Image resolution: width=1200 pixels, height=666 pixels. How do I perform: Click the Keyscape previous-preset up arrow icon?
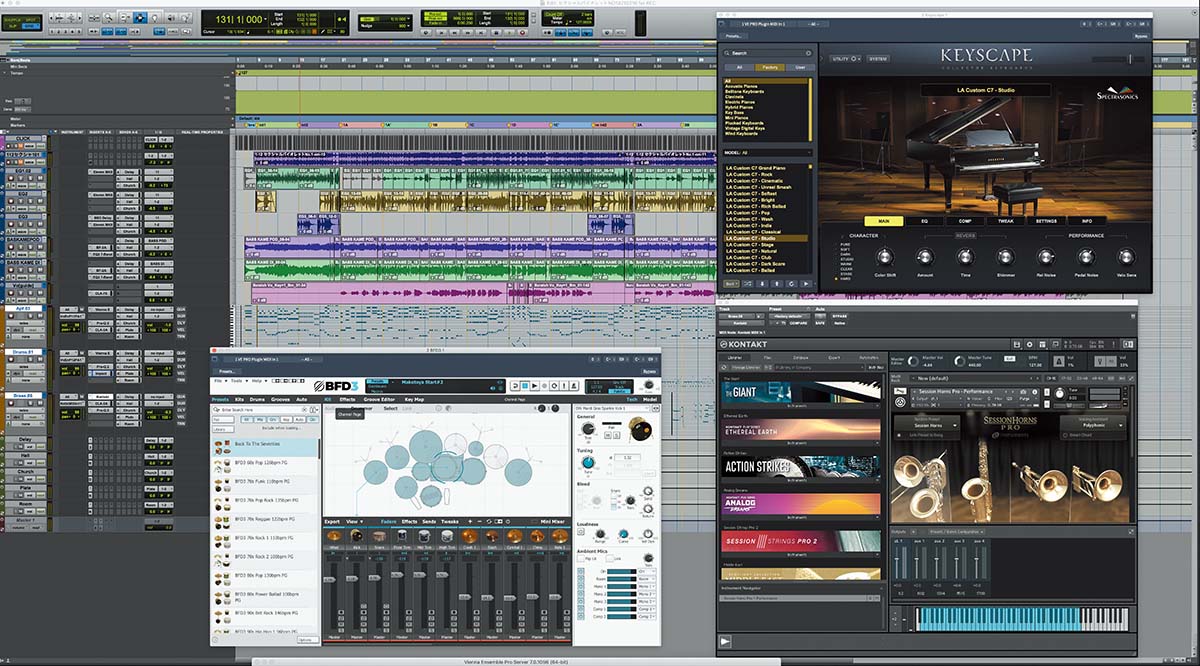pyautogui.click(x=777, y=284)
